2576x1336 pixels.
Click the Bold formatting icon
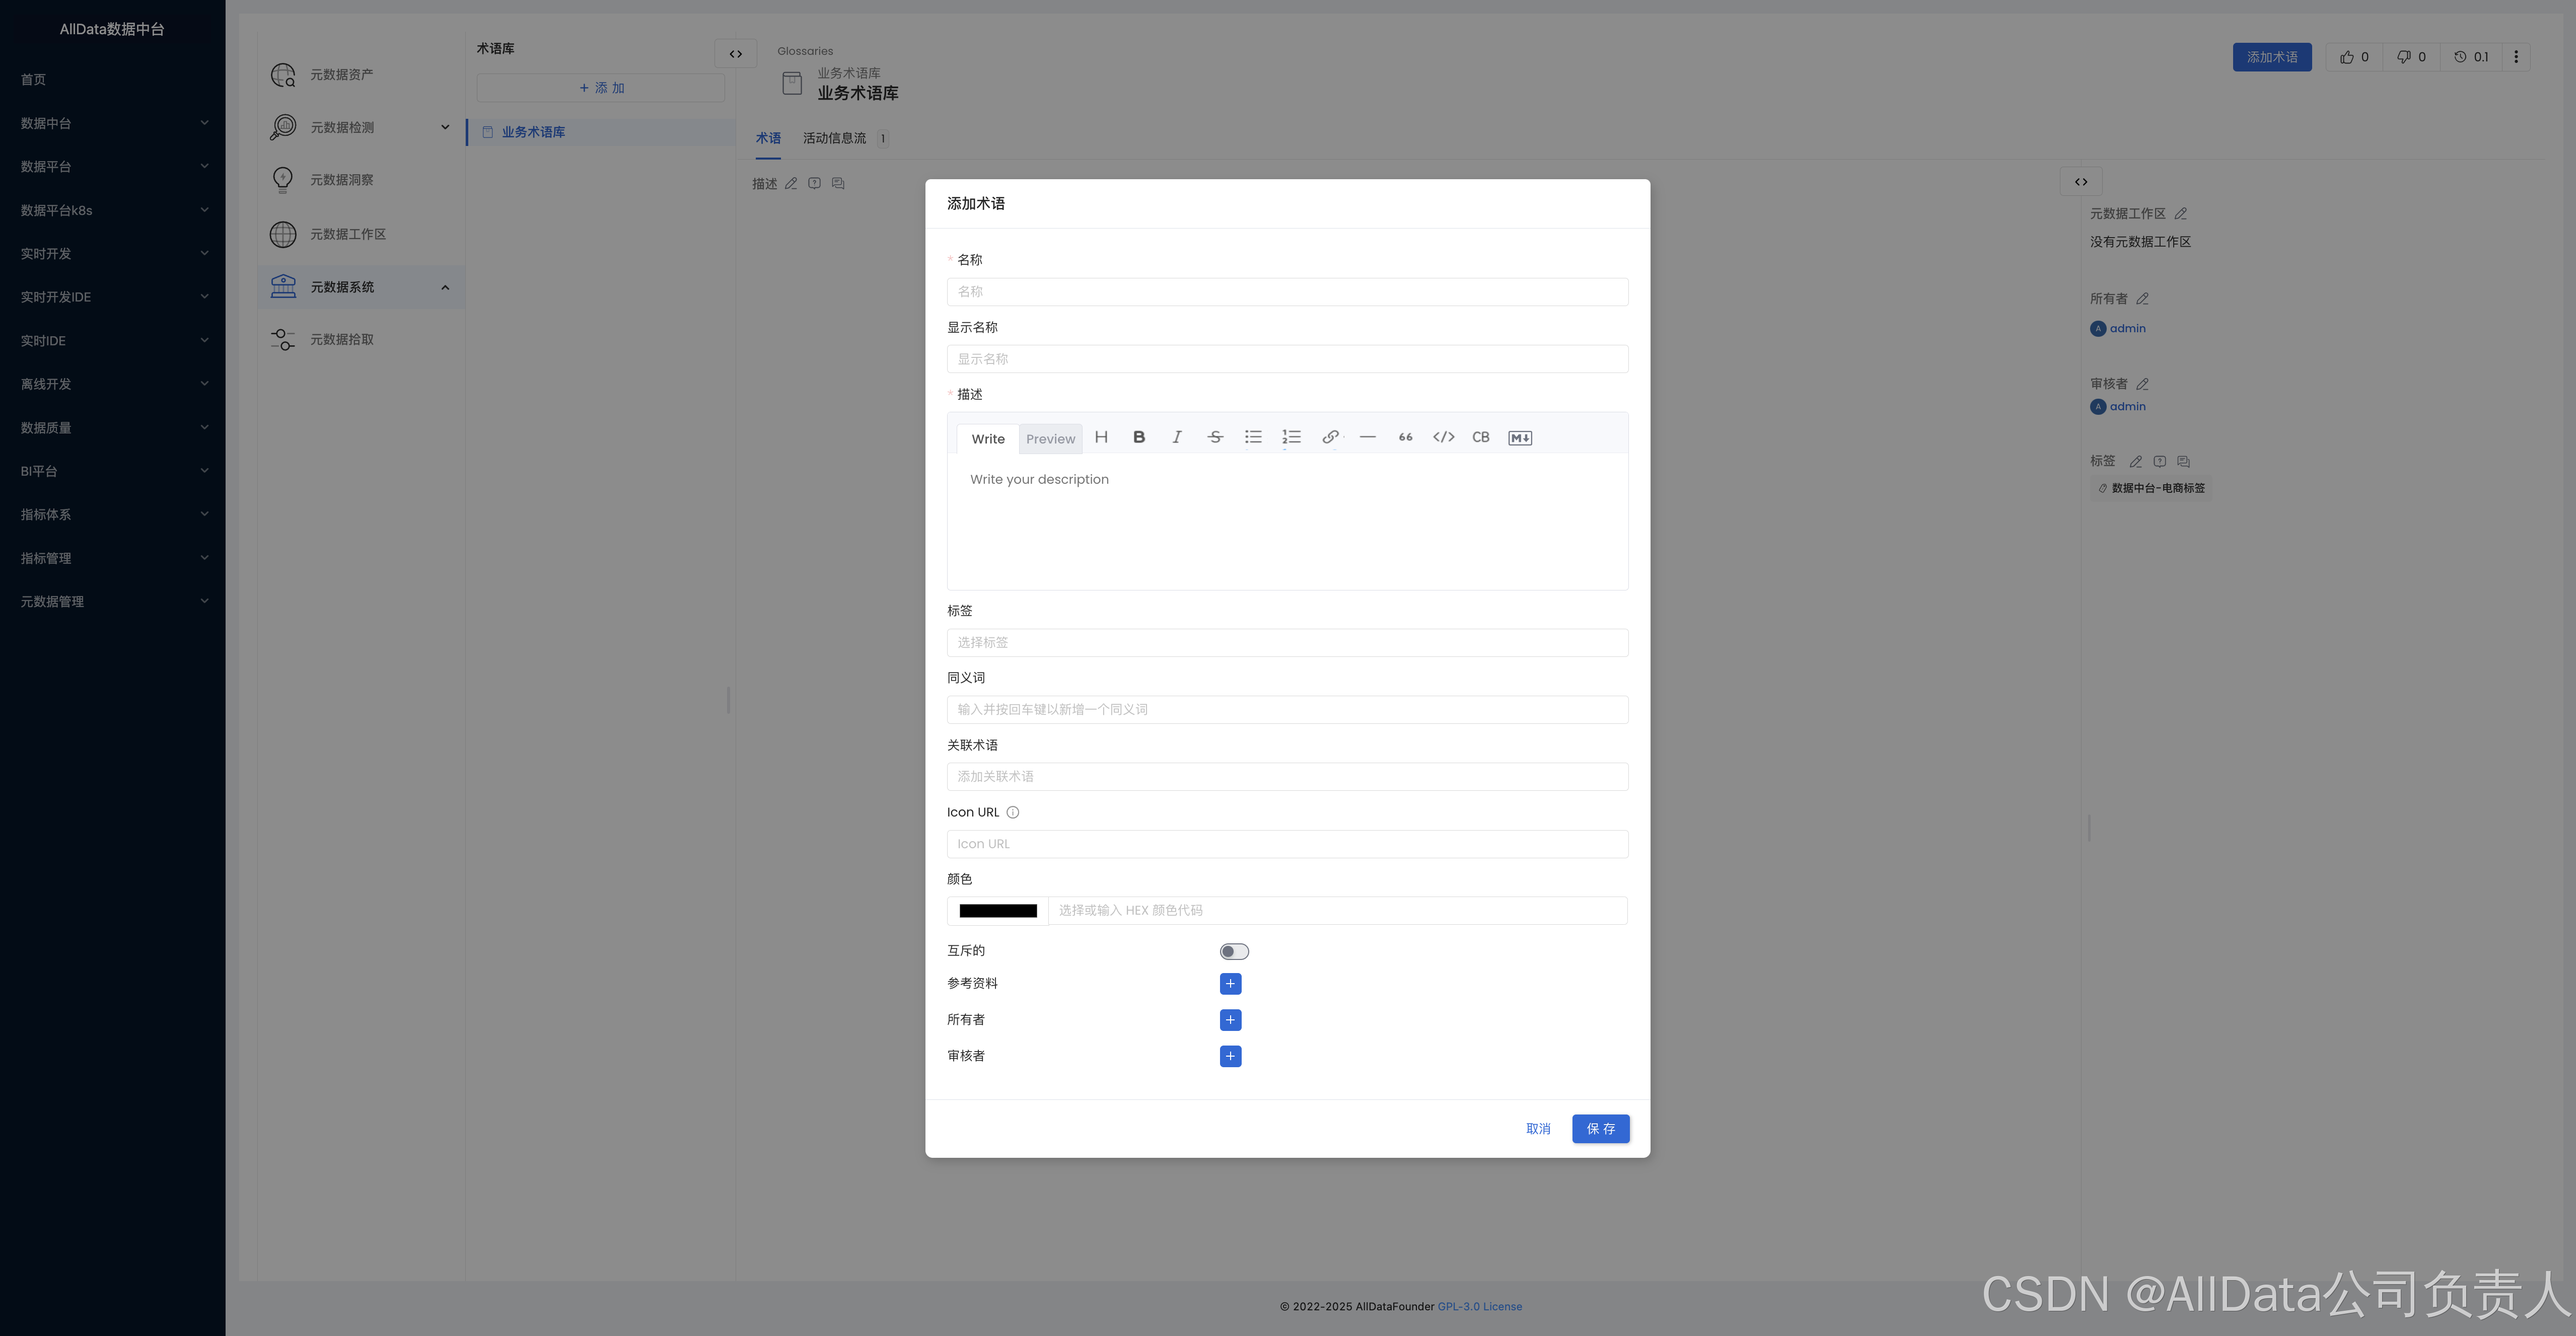(1139, 437)
